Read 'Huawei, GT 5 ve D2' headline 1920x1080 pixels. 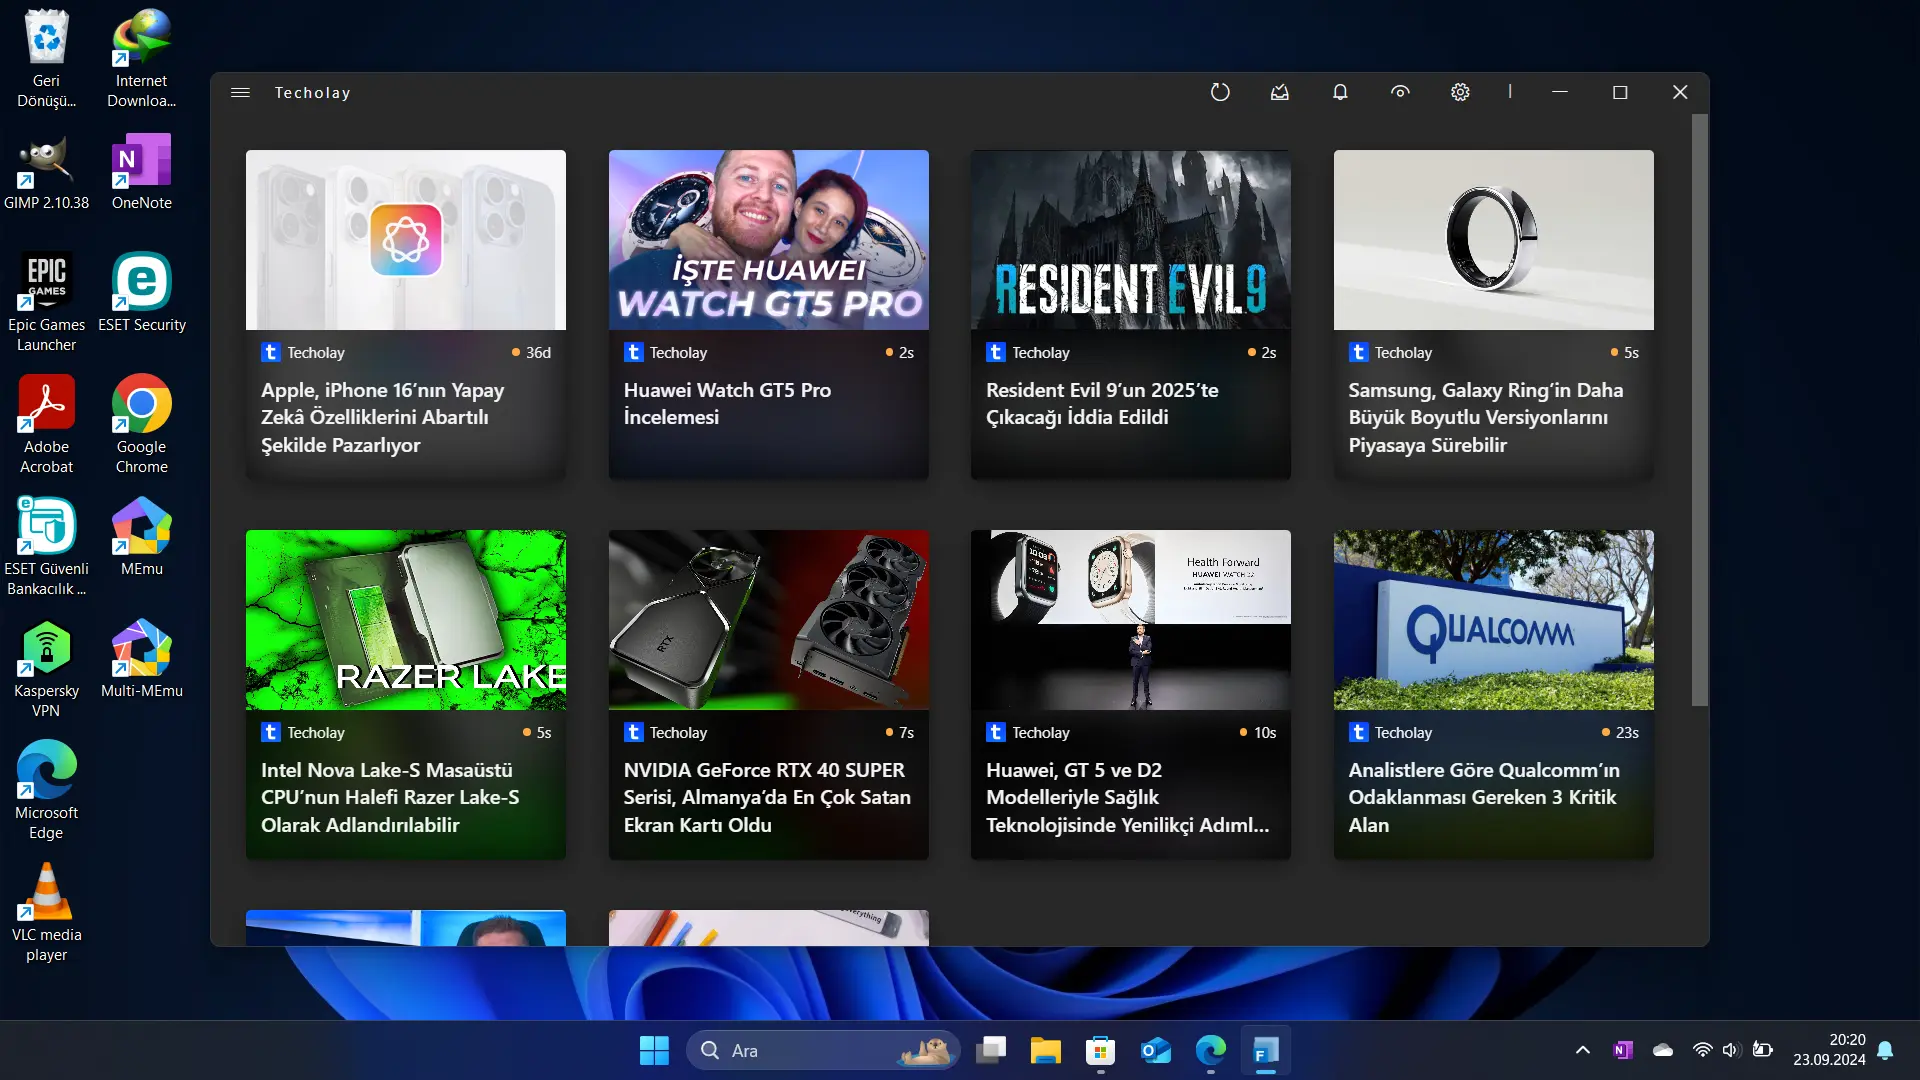pos(1127,798)
